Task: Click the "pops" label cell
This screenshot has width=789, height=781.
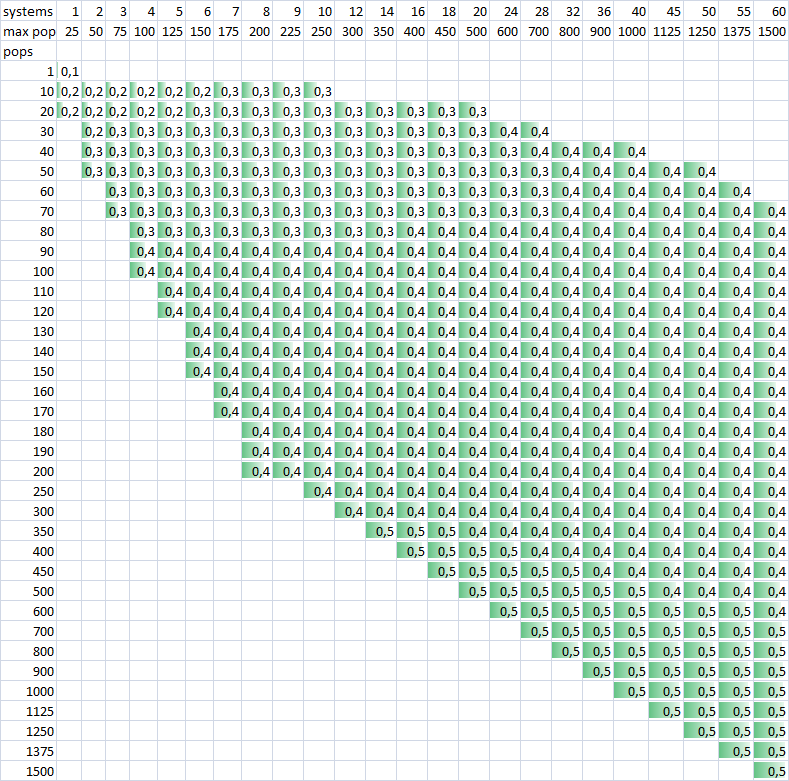Action: click(x=28, y=51)
